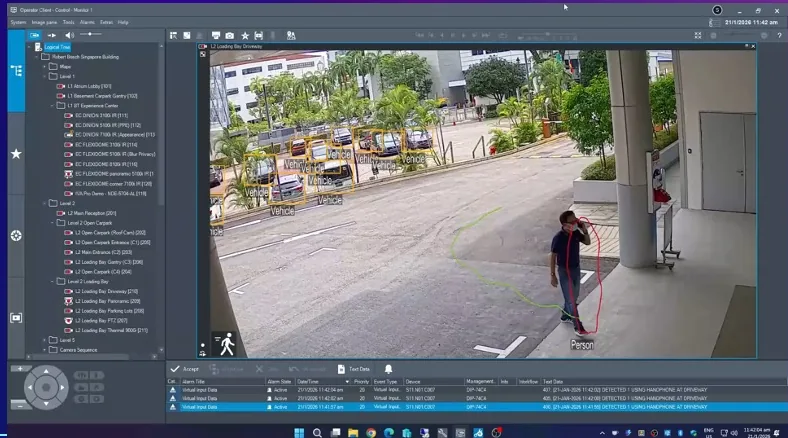
Task: Switch to playback mode arrow icon
Action: pos(52,35)
